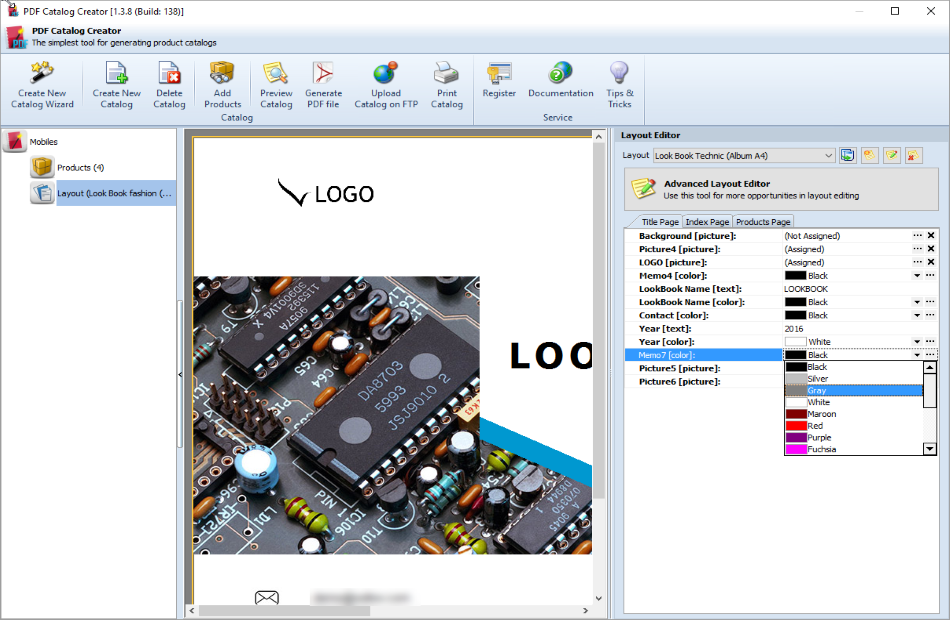Viewport: 950px width, 620px height.
Task: Click Upload Catalog on FTP
Action: [x=386, y=85]
